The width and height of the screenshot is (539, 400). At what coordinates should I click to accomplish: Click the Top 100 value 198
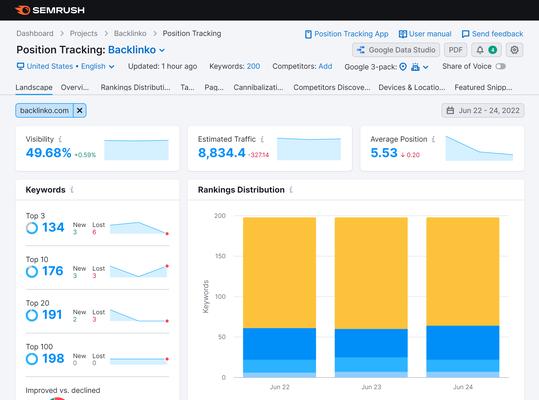(53, 359)
